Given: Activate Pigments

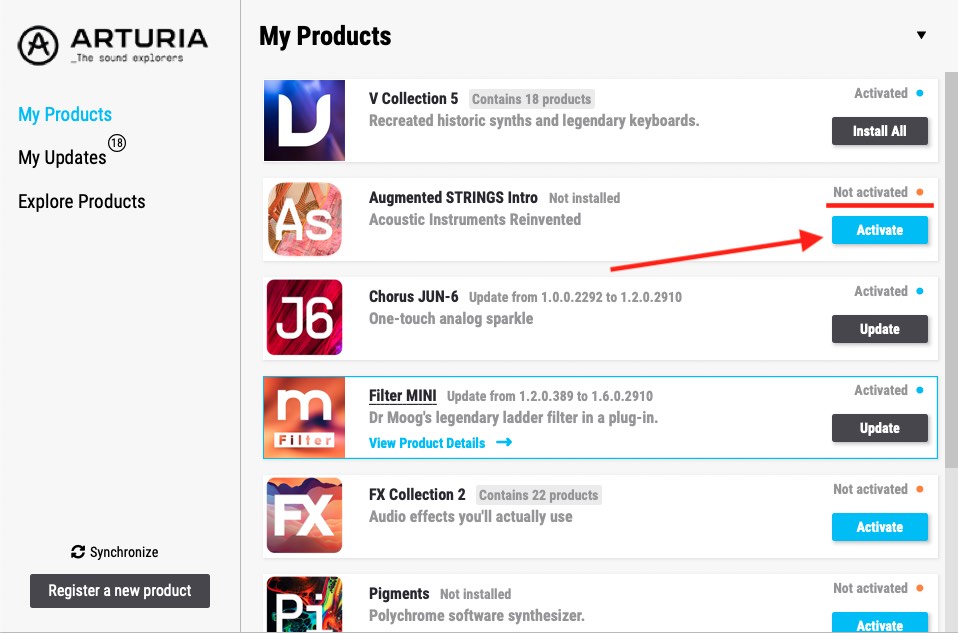Looking at the screenshot, I should pyautogui.click(x=880, y=622).
